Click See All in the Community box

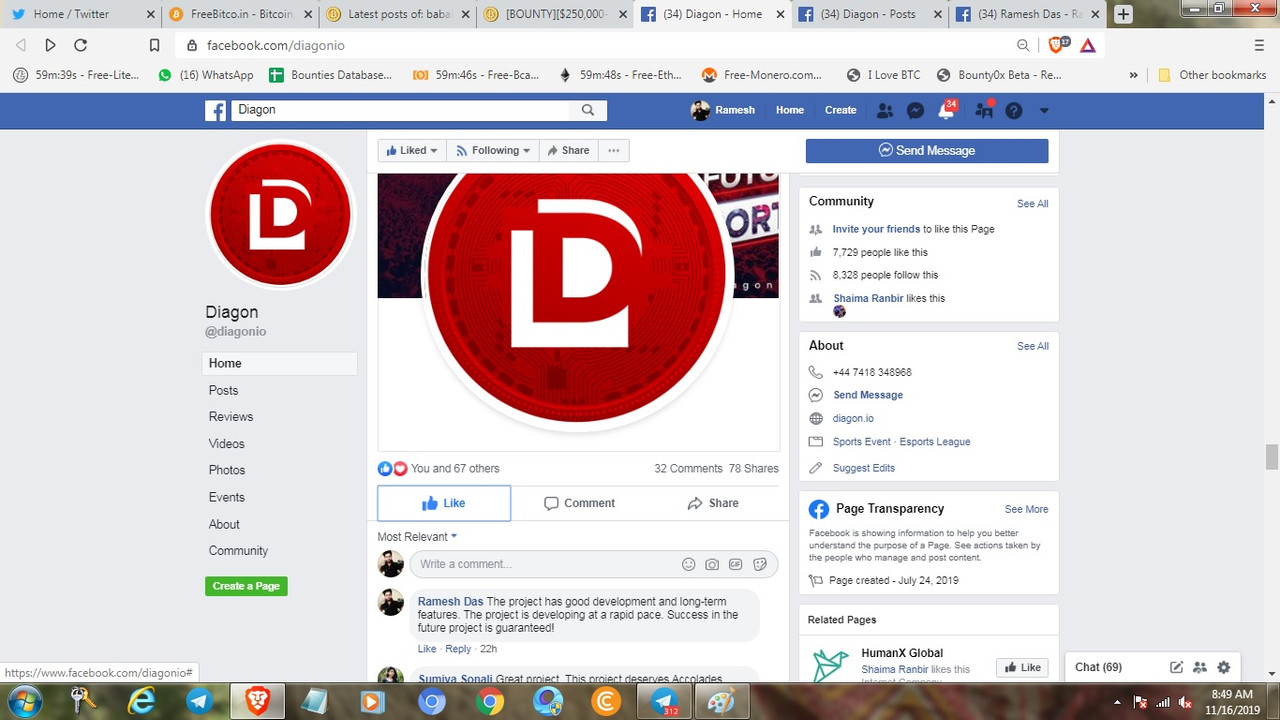click(1033, 204)
